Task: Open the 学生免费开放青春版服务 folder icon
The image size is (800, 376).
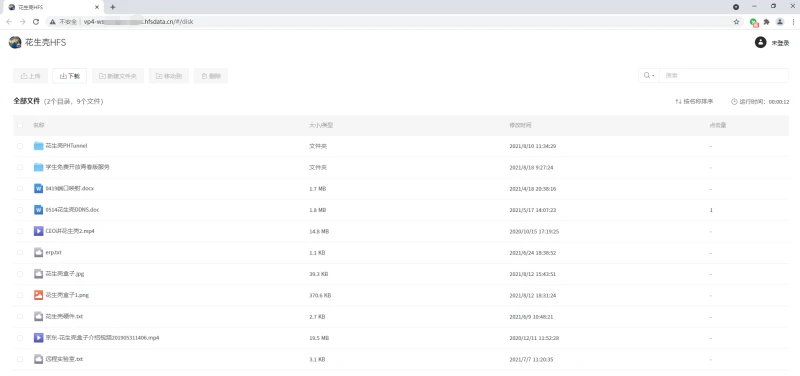Action: (38, 167)
